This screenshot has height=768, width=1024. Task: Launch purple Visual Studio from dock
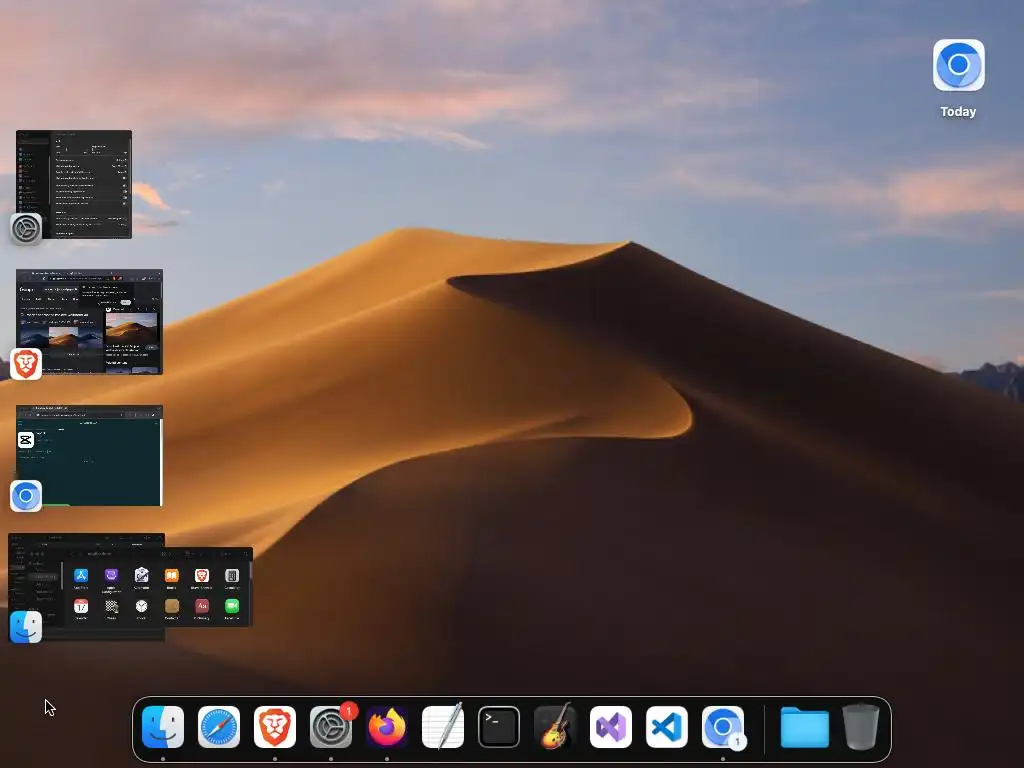611,726
